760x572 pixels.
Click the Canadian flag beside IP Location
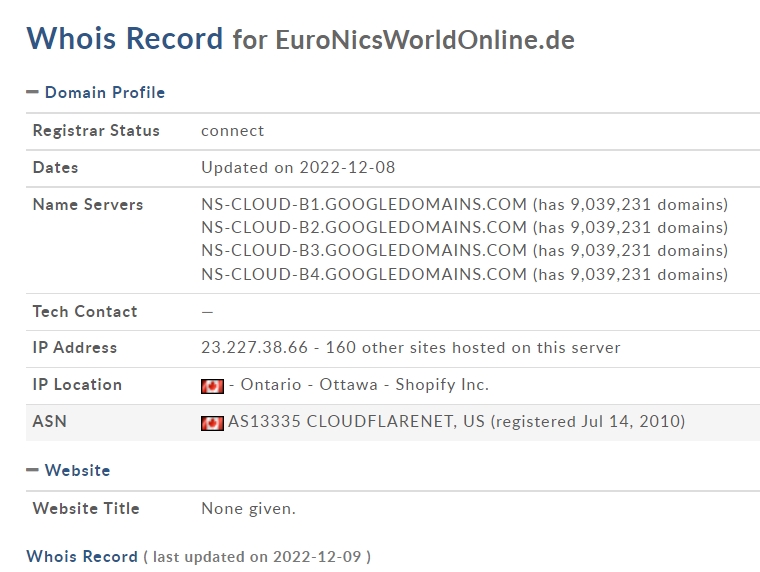click(x=212, y=386)
